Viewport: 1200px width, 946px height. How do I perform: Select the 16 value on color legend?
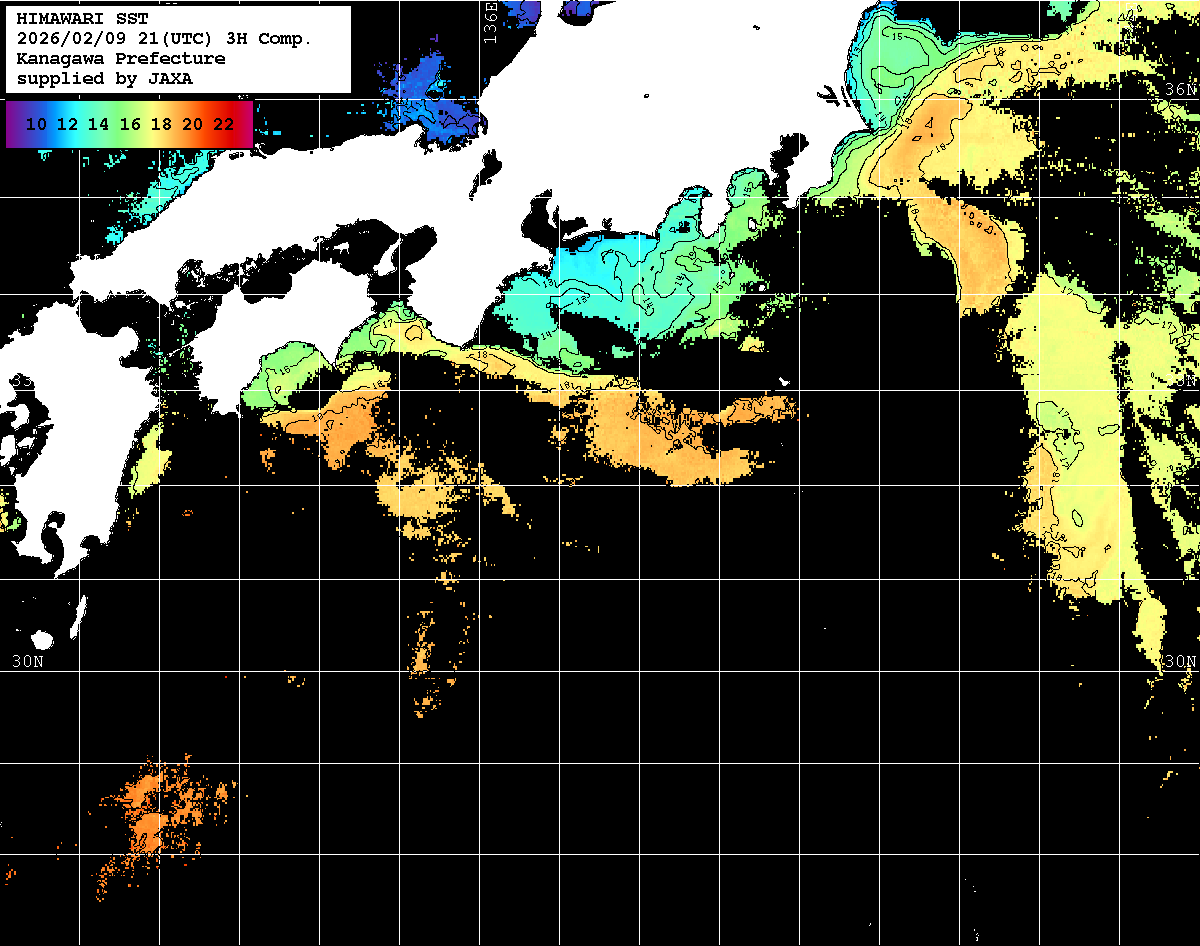tap(130, 124)
